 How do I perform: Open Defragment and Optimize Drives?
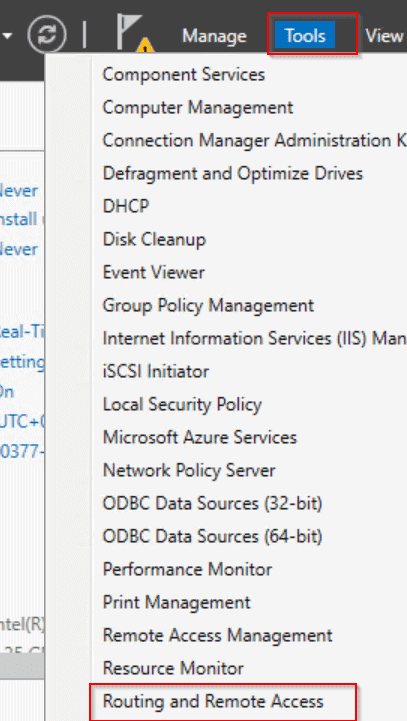point(233,173)
